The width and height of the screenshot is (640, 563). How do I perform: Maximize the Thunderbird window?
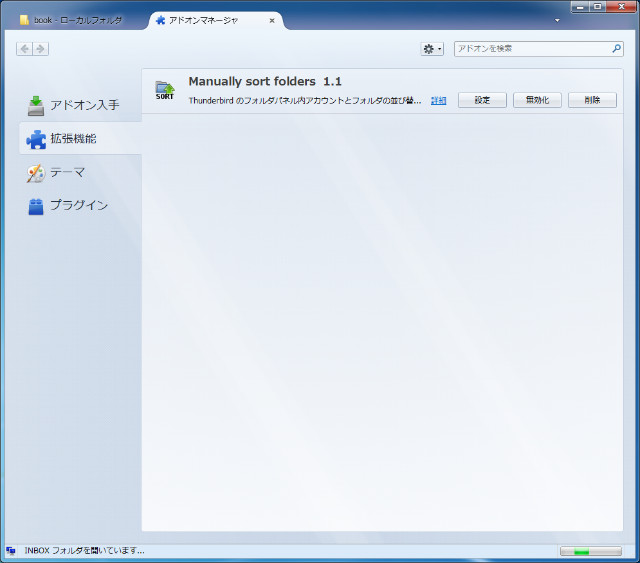tap(598, 7)
